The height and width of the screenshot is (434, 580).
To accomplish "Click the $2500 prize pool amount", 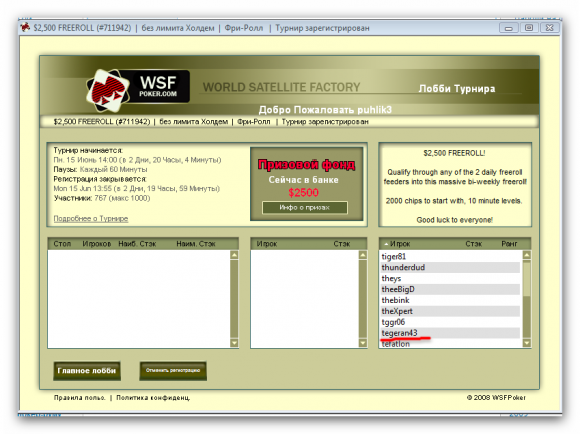I will tap(303, 193).
